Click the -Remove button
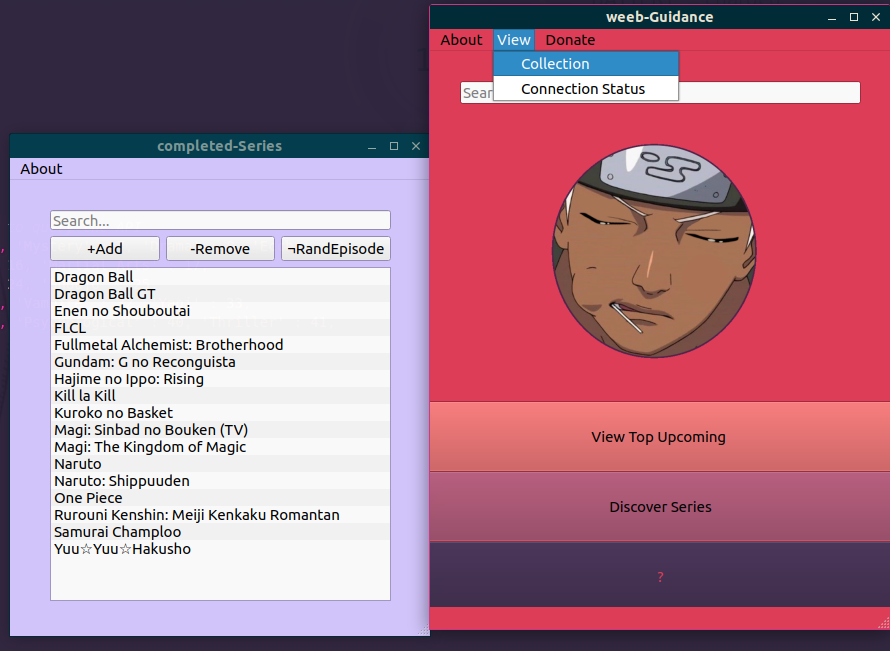This screenshot has height=651, width=890. coord(220,249)
